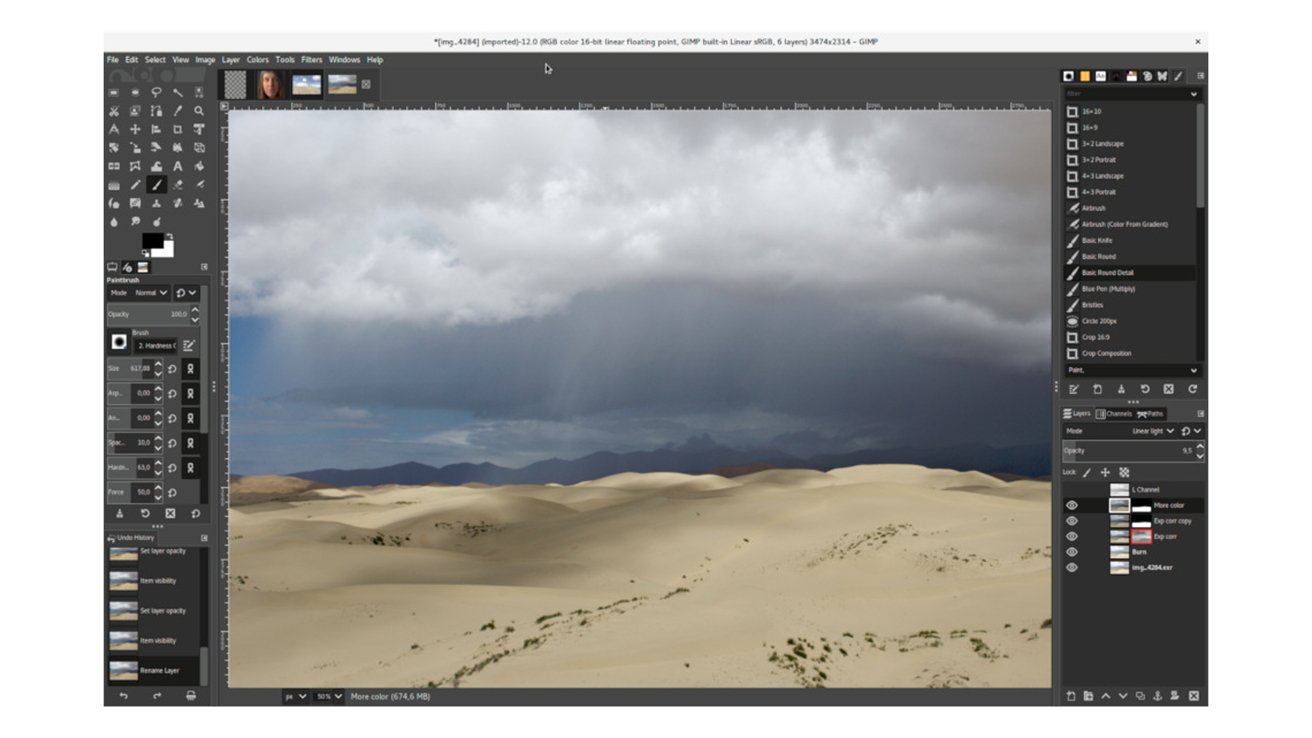1312x738 pixels.
Task: Create a new layer icon
Action: [x=1071, y=696]
